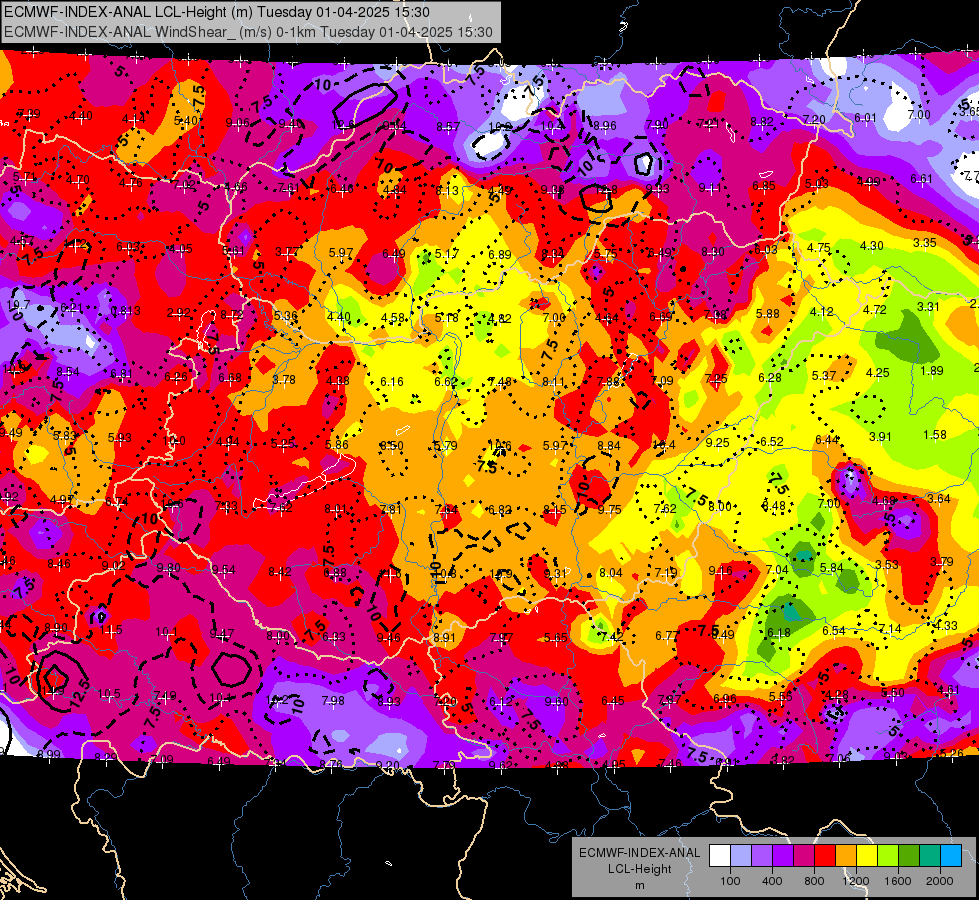Click the wind shear value '9.25'
The image size is (979, 900).
717,443
